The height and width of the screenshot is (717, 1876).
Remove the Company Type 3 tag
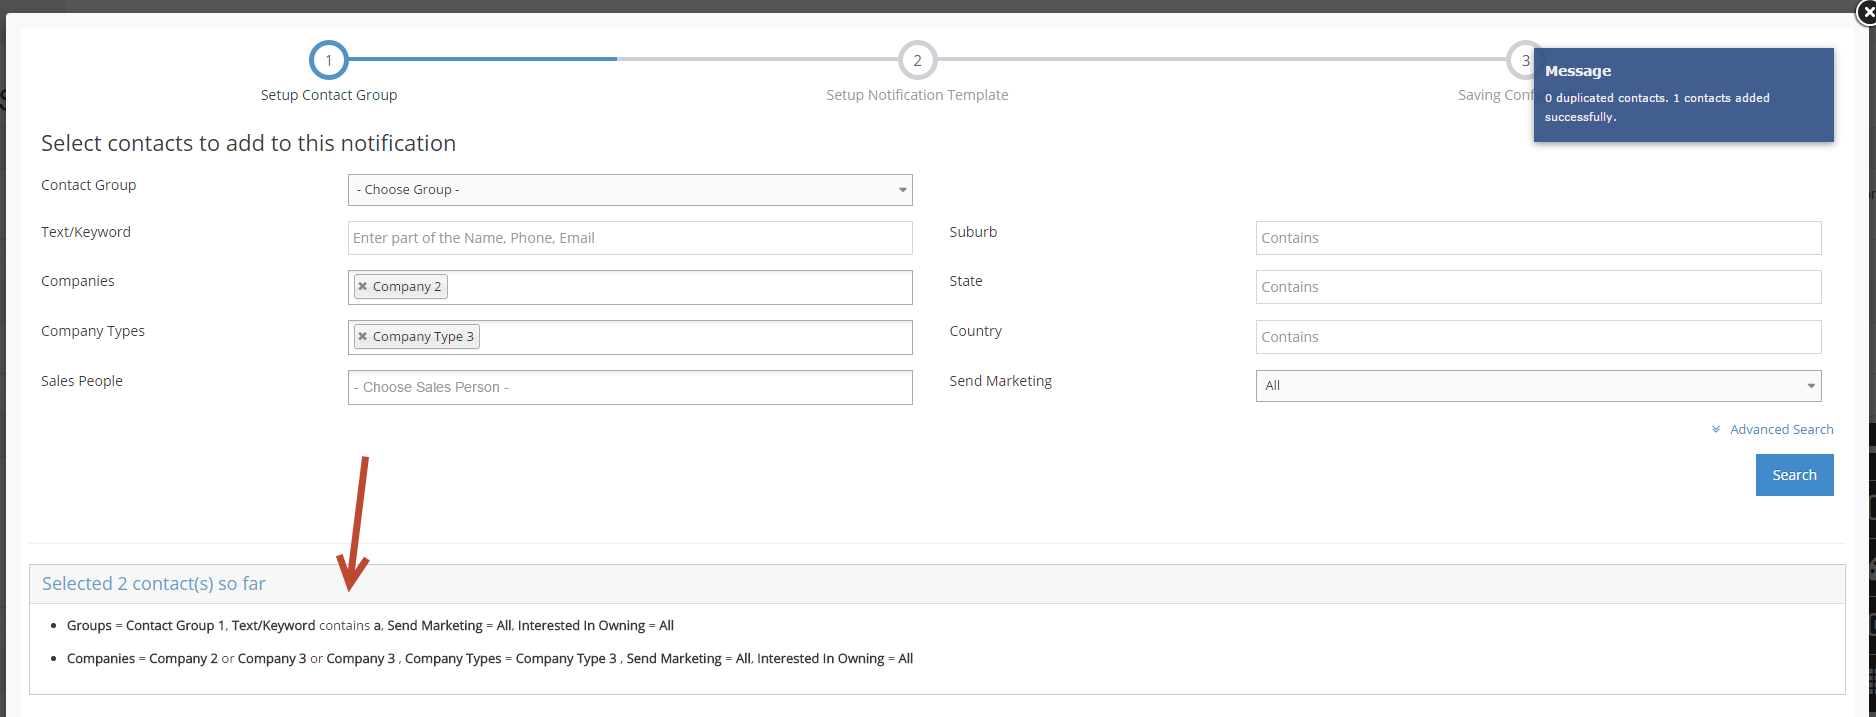click(x=363, y=337)
